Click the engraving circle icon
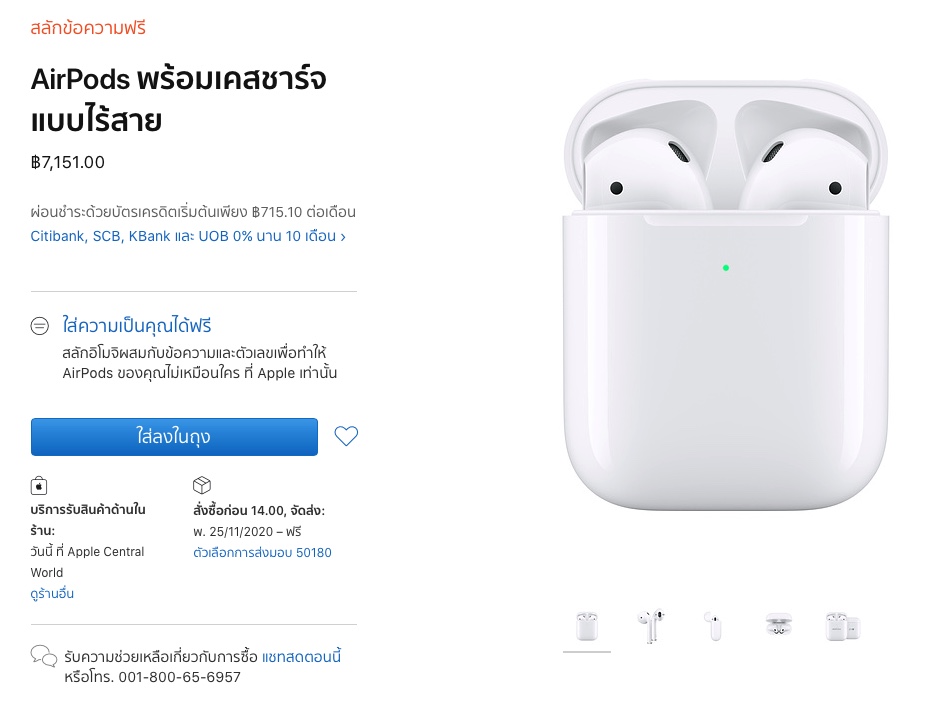This screenshot has height=709, width=930. click(40, 326)
